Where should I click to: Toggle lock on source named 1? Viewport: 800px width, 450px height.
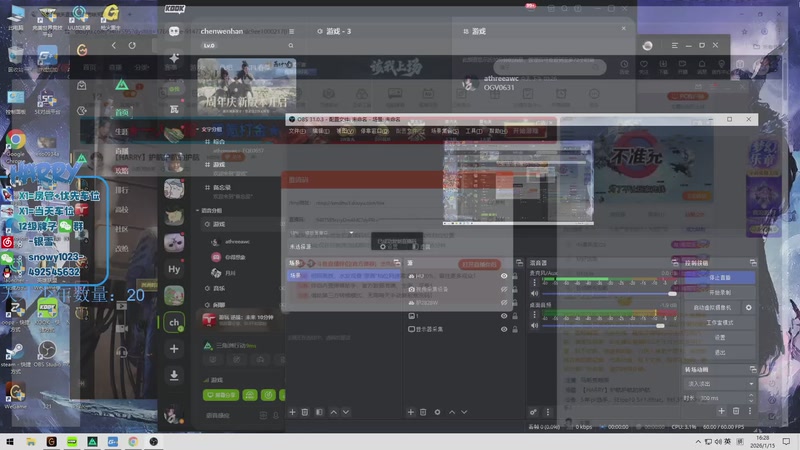click(x=515, y=316)
